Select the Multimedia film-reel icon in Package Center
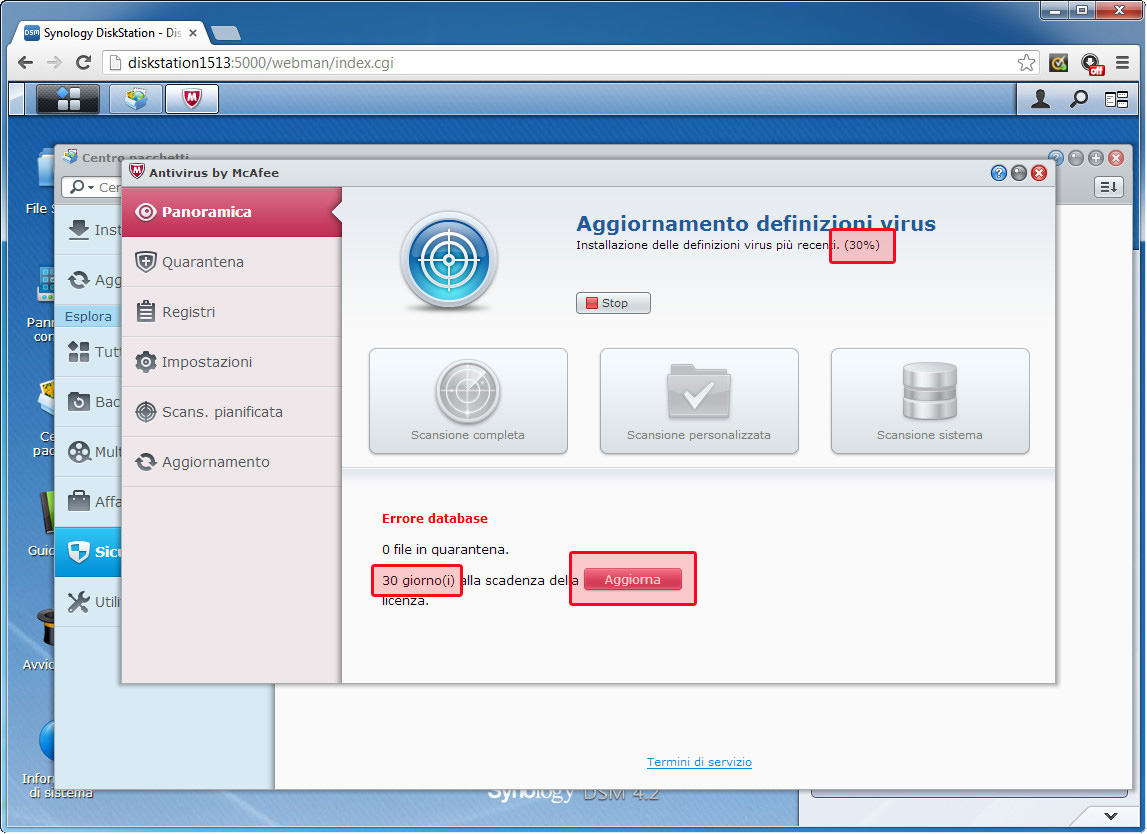This screenshot has height=834, width=1147. (78, 451)
